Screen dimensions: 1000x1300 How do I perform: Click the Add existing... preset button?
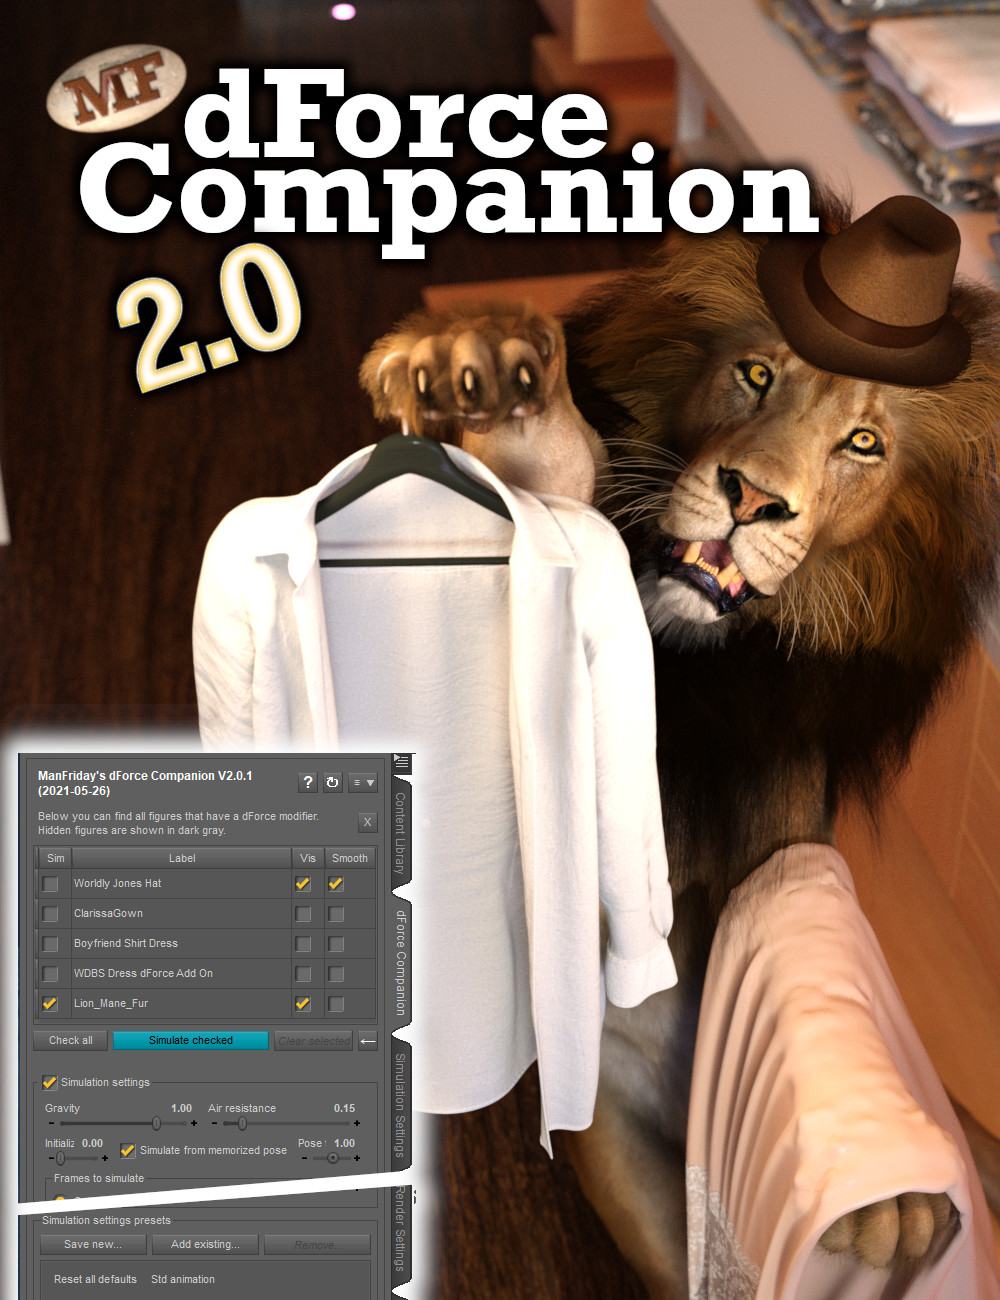pyautogui.click(x=205, y=1245)
